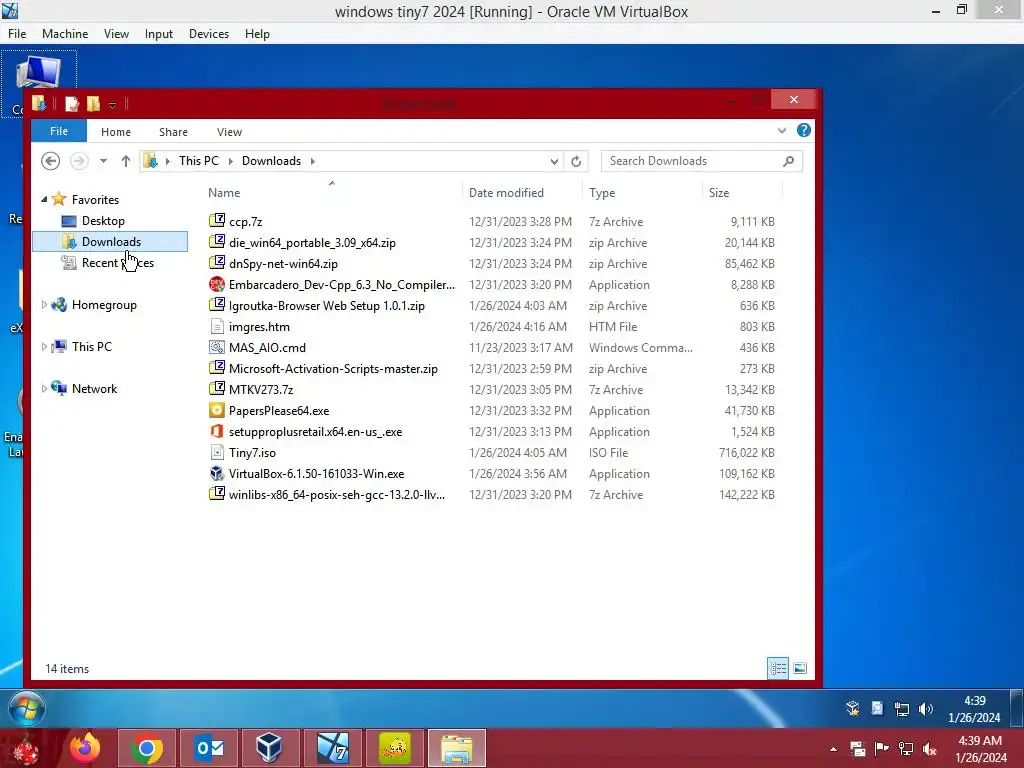Image resolution: width=1024 pixels, height=768 pixels.
Task: Open Outlook from host taskbar
Action: (x=210, y=748)
